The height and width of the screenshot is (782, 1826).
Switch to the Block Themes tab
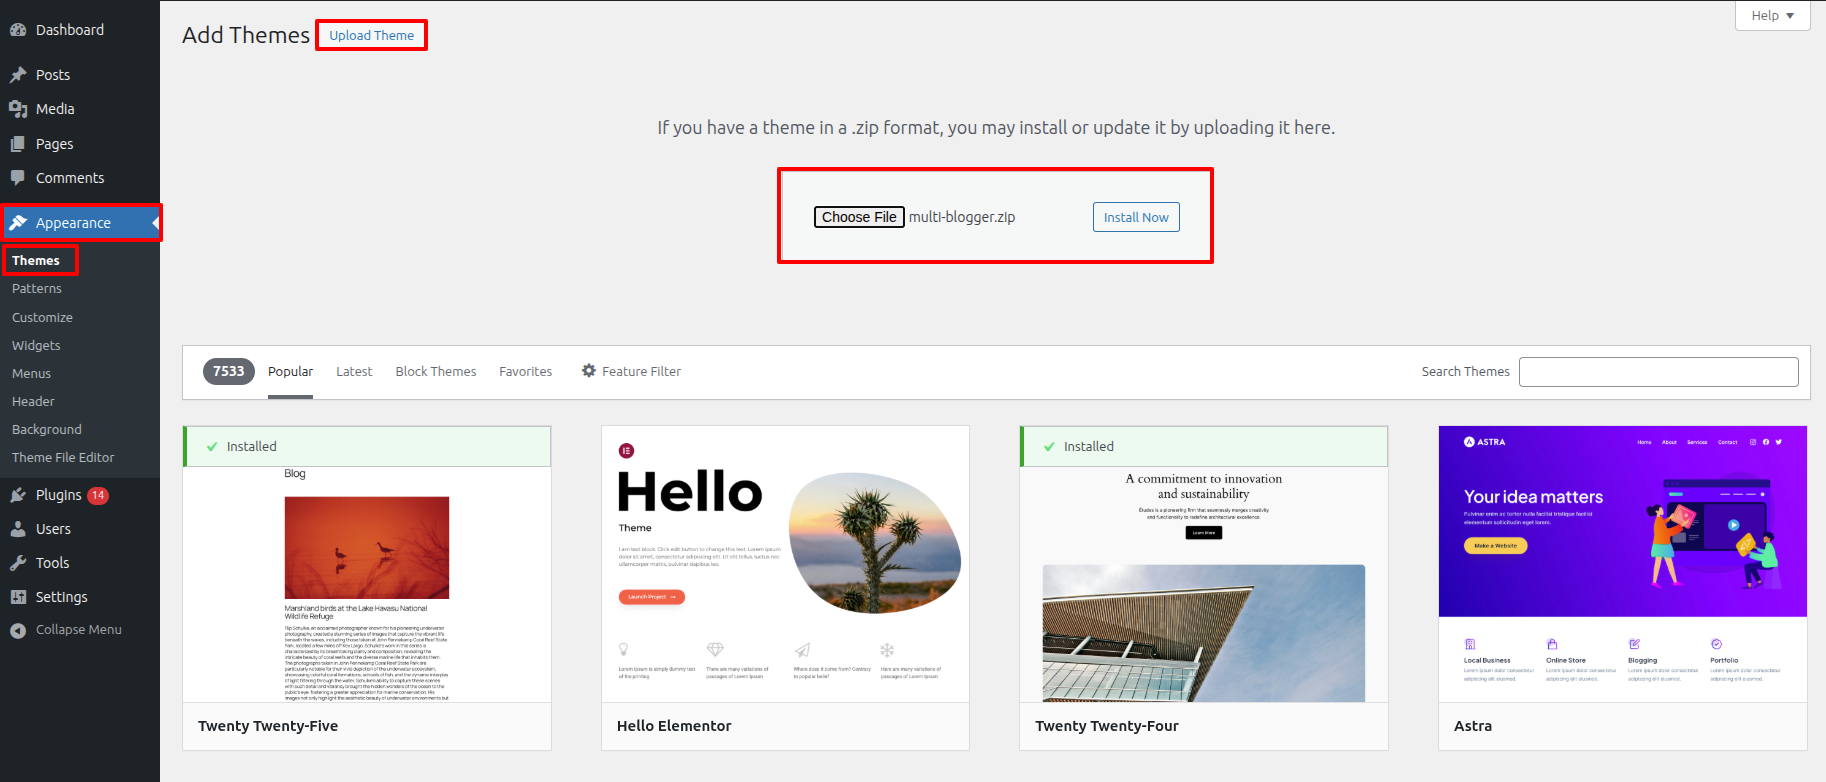coord(435,371)
